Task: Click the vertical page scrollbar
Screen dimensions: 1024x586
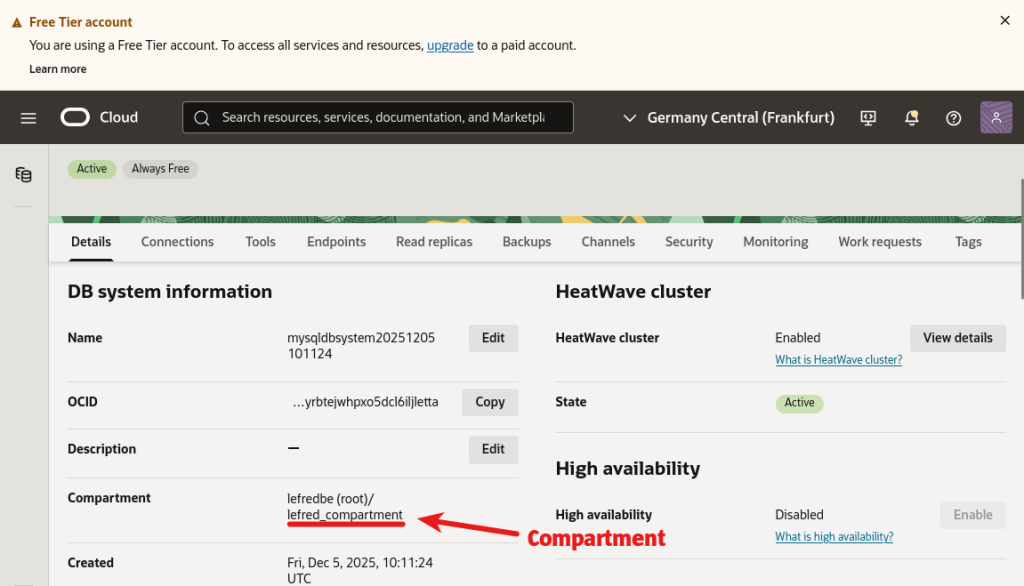Action: coord(1020,240)
